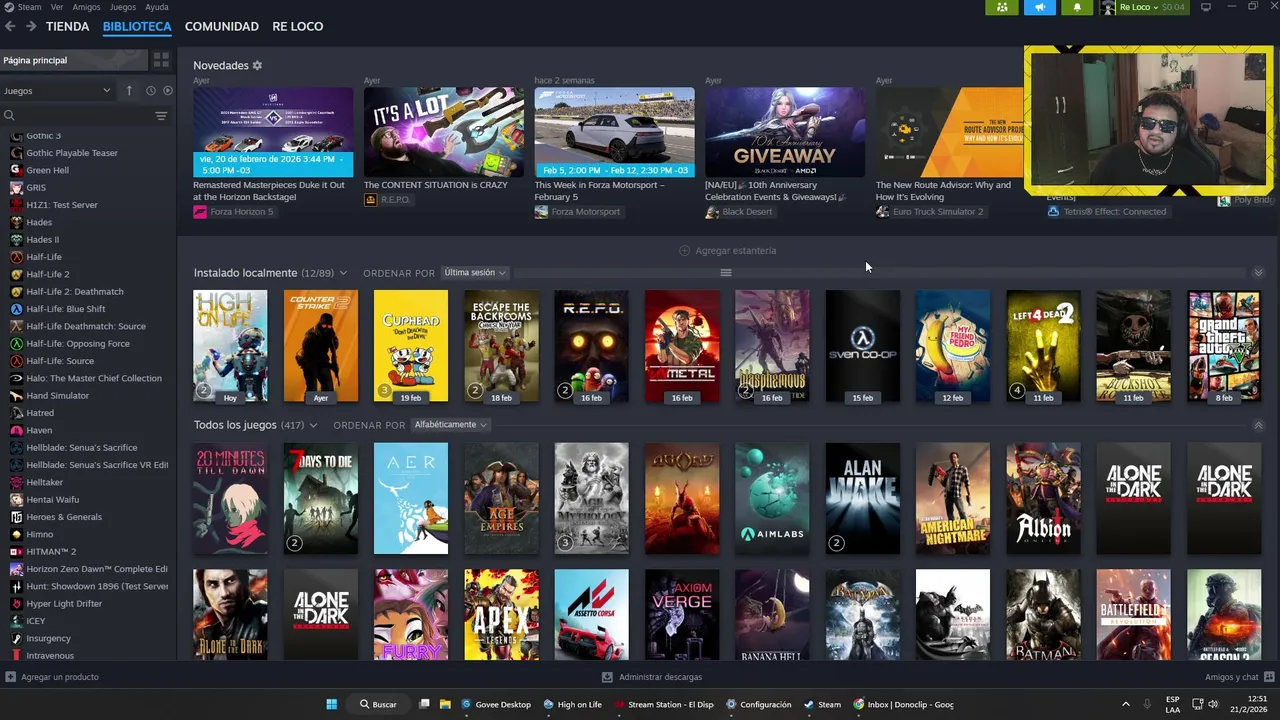Go back with the left arrow button

pyautogui.click(x=9, y=26)
